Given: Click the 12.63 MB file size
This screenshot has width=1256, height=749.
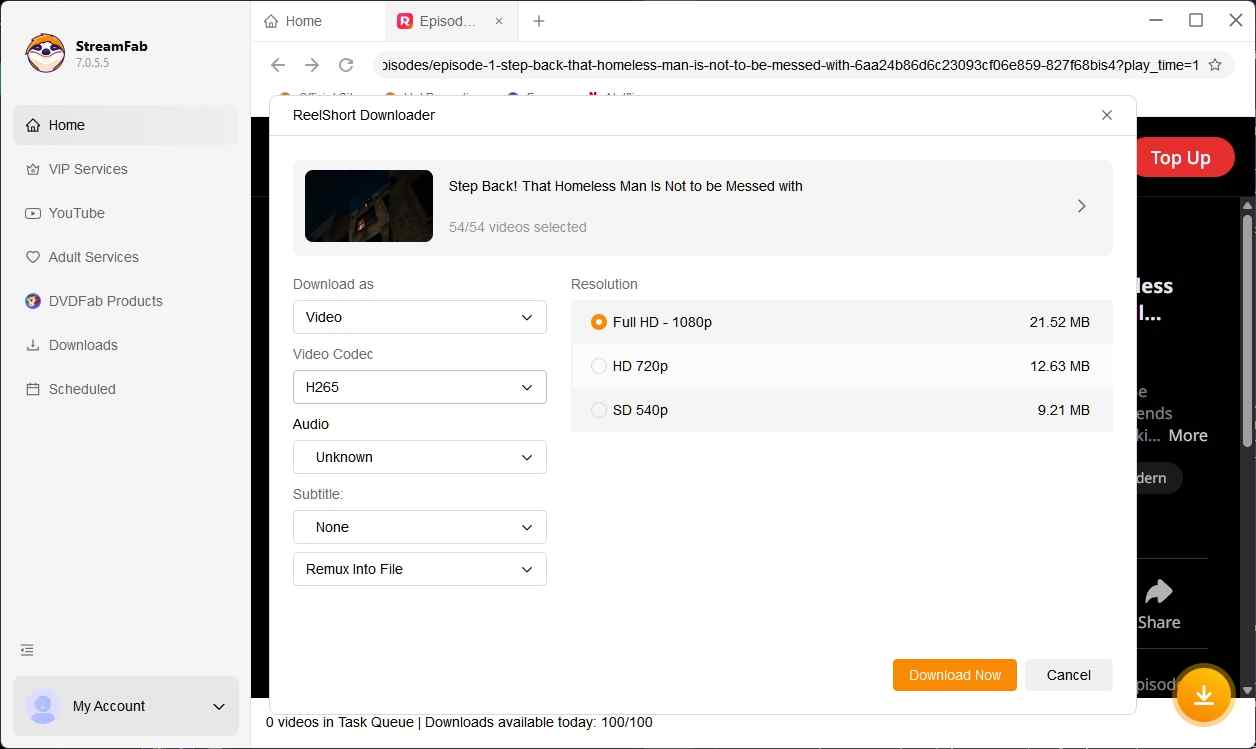Looking at the screenshot, I should point(1060,366).
